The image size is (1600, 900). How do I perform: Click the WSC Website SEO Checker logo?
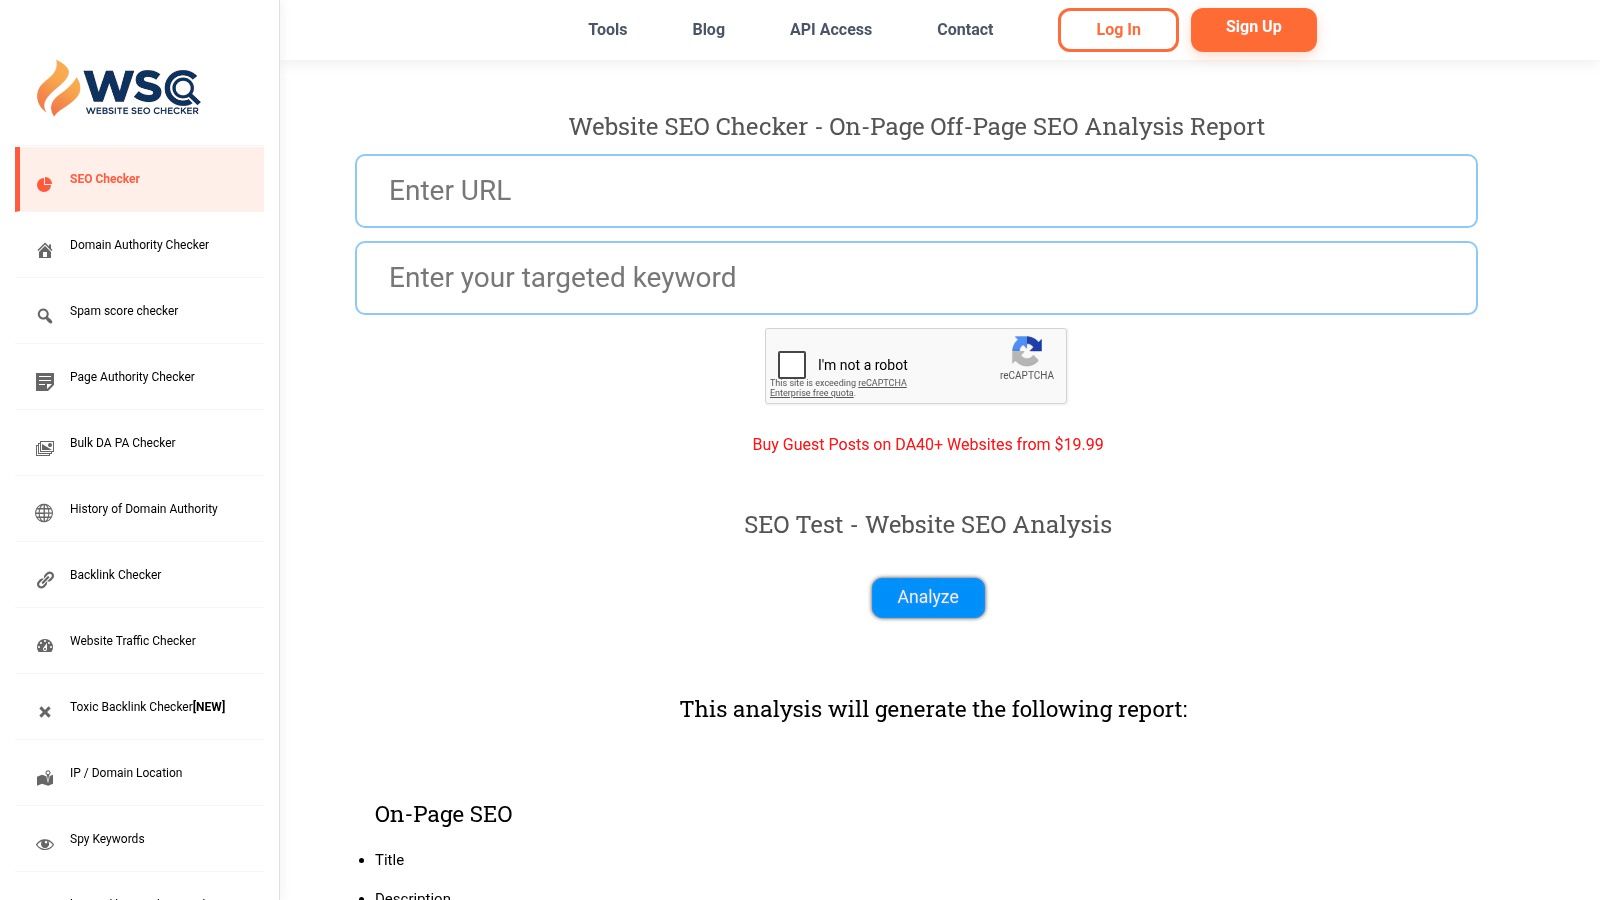click(118, 88)
